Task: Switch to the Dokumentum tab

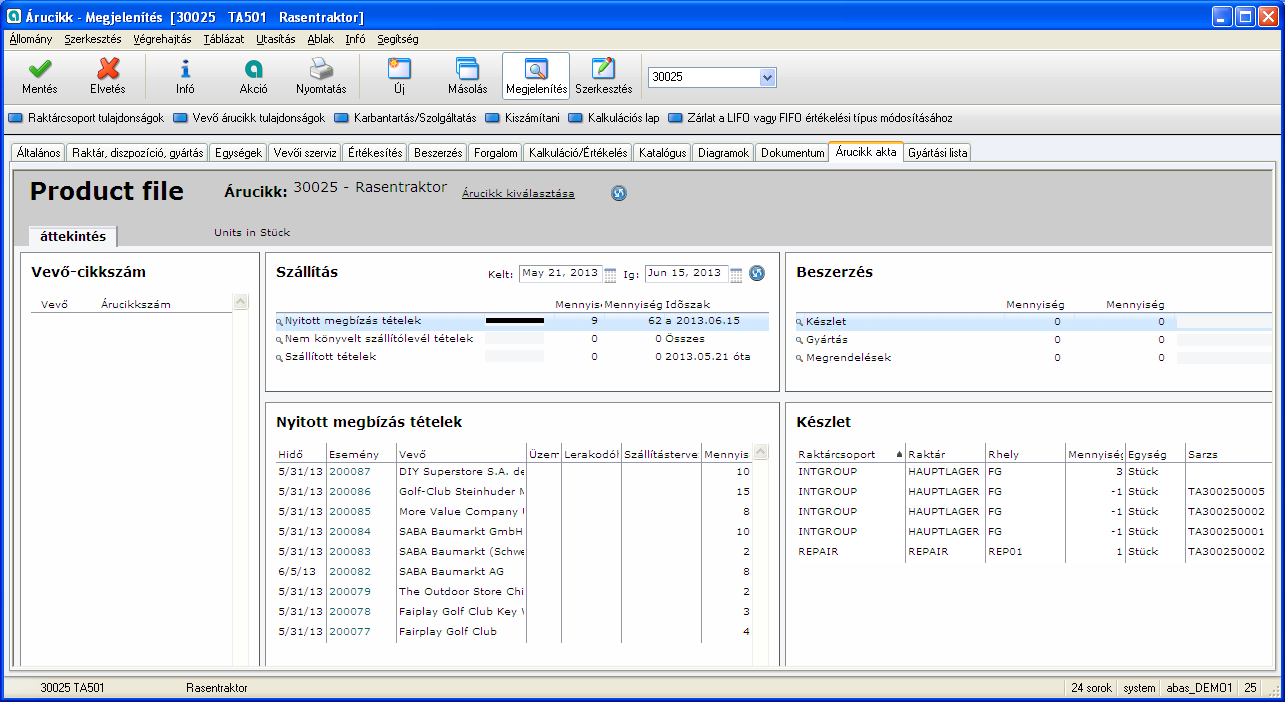Action: (792, 153)
